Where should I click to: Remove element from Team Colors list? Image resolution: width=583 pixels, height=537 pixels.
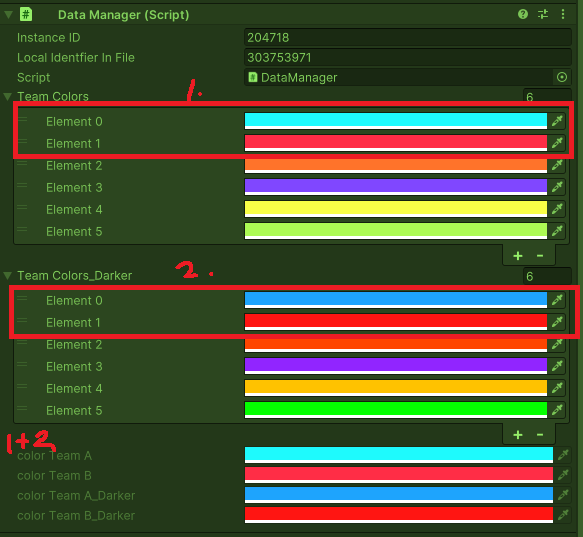pyautogui.click(x=540, y=256)
